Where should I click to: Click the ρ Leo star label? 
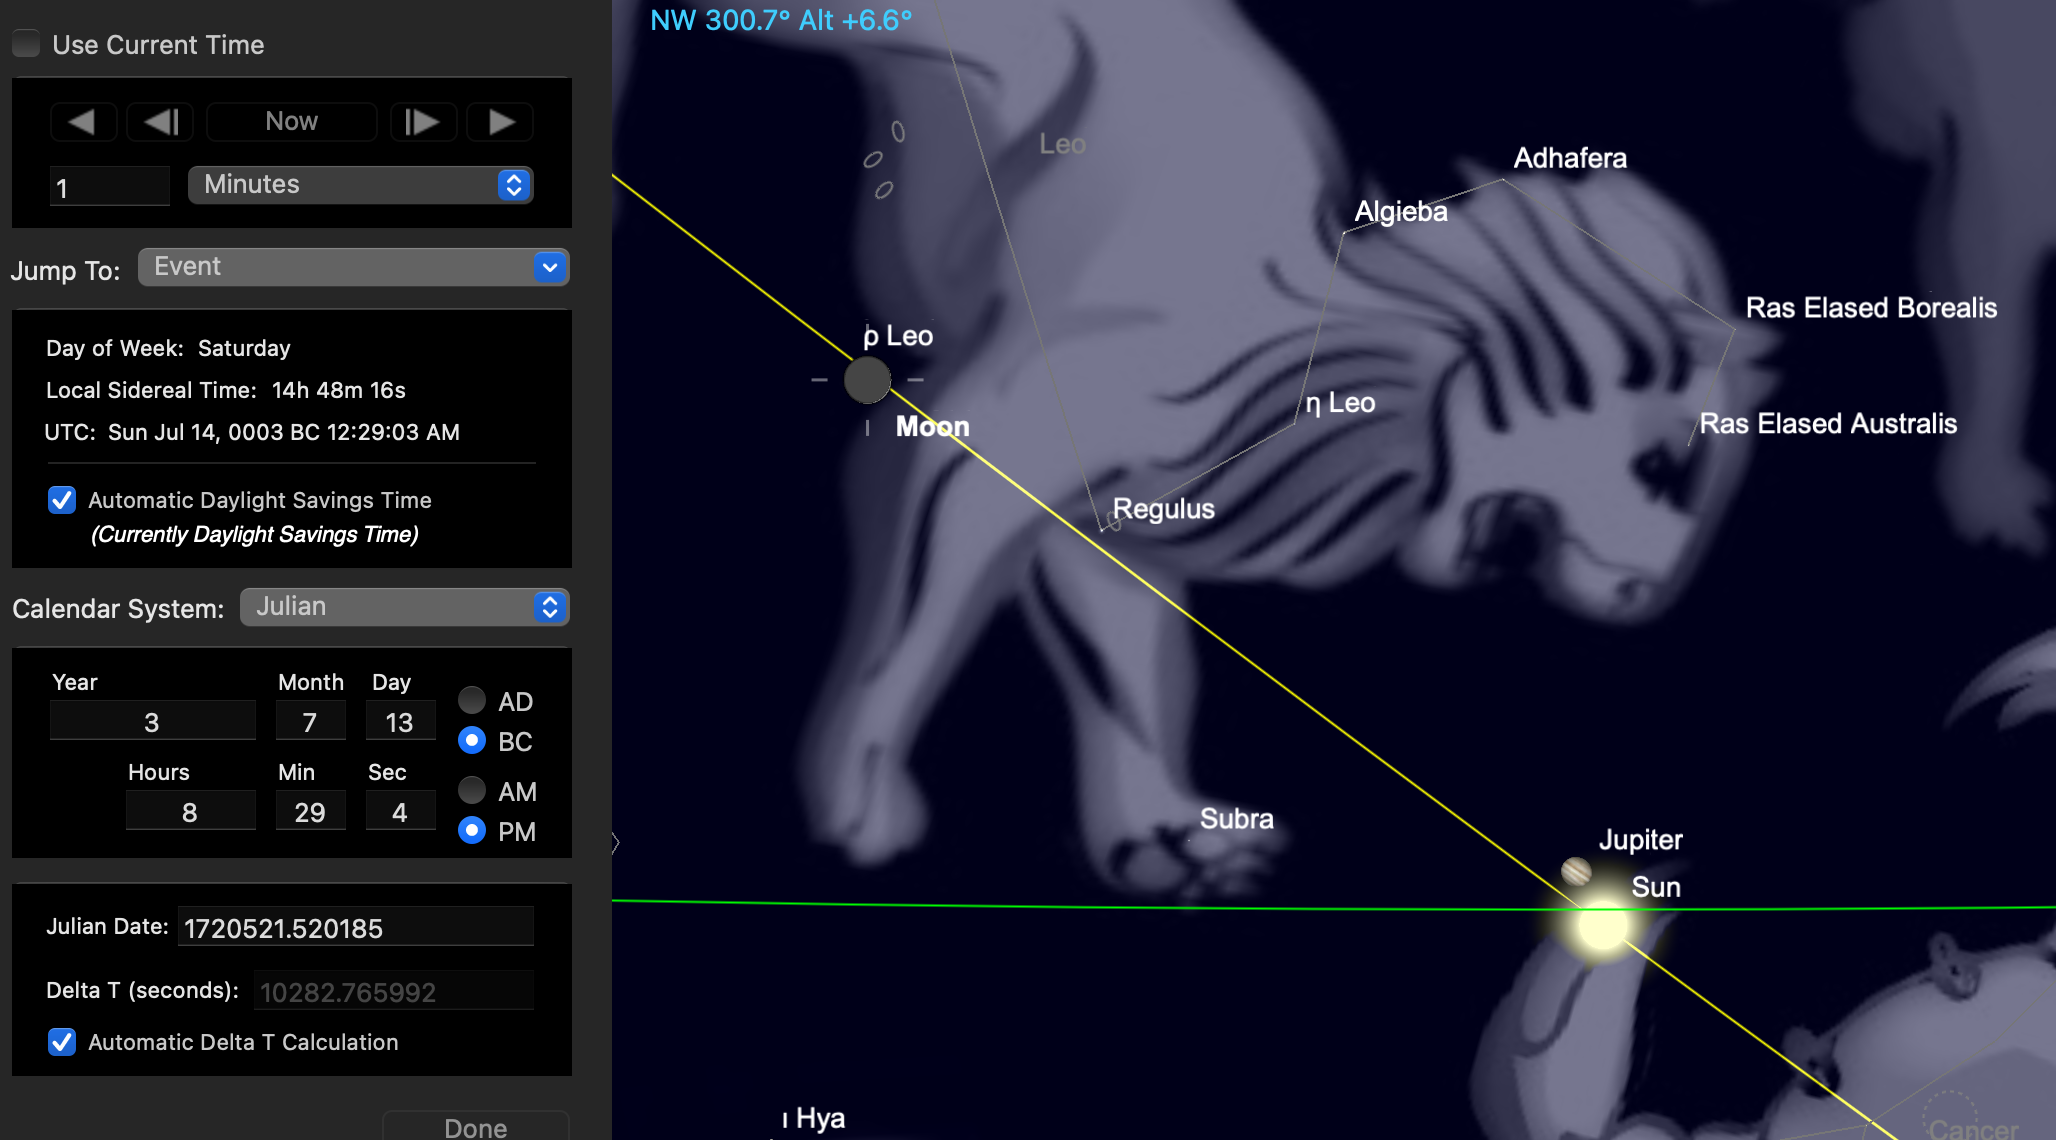click(x=898, y=336)
